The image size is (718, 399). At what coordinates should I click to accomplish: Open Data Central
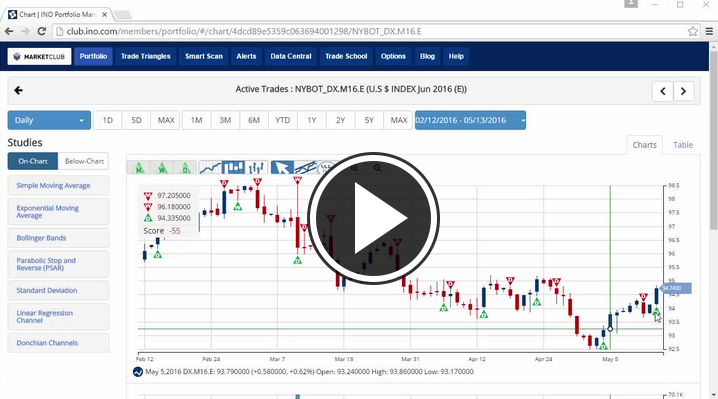pos(291,56)
